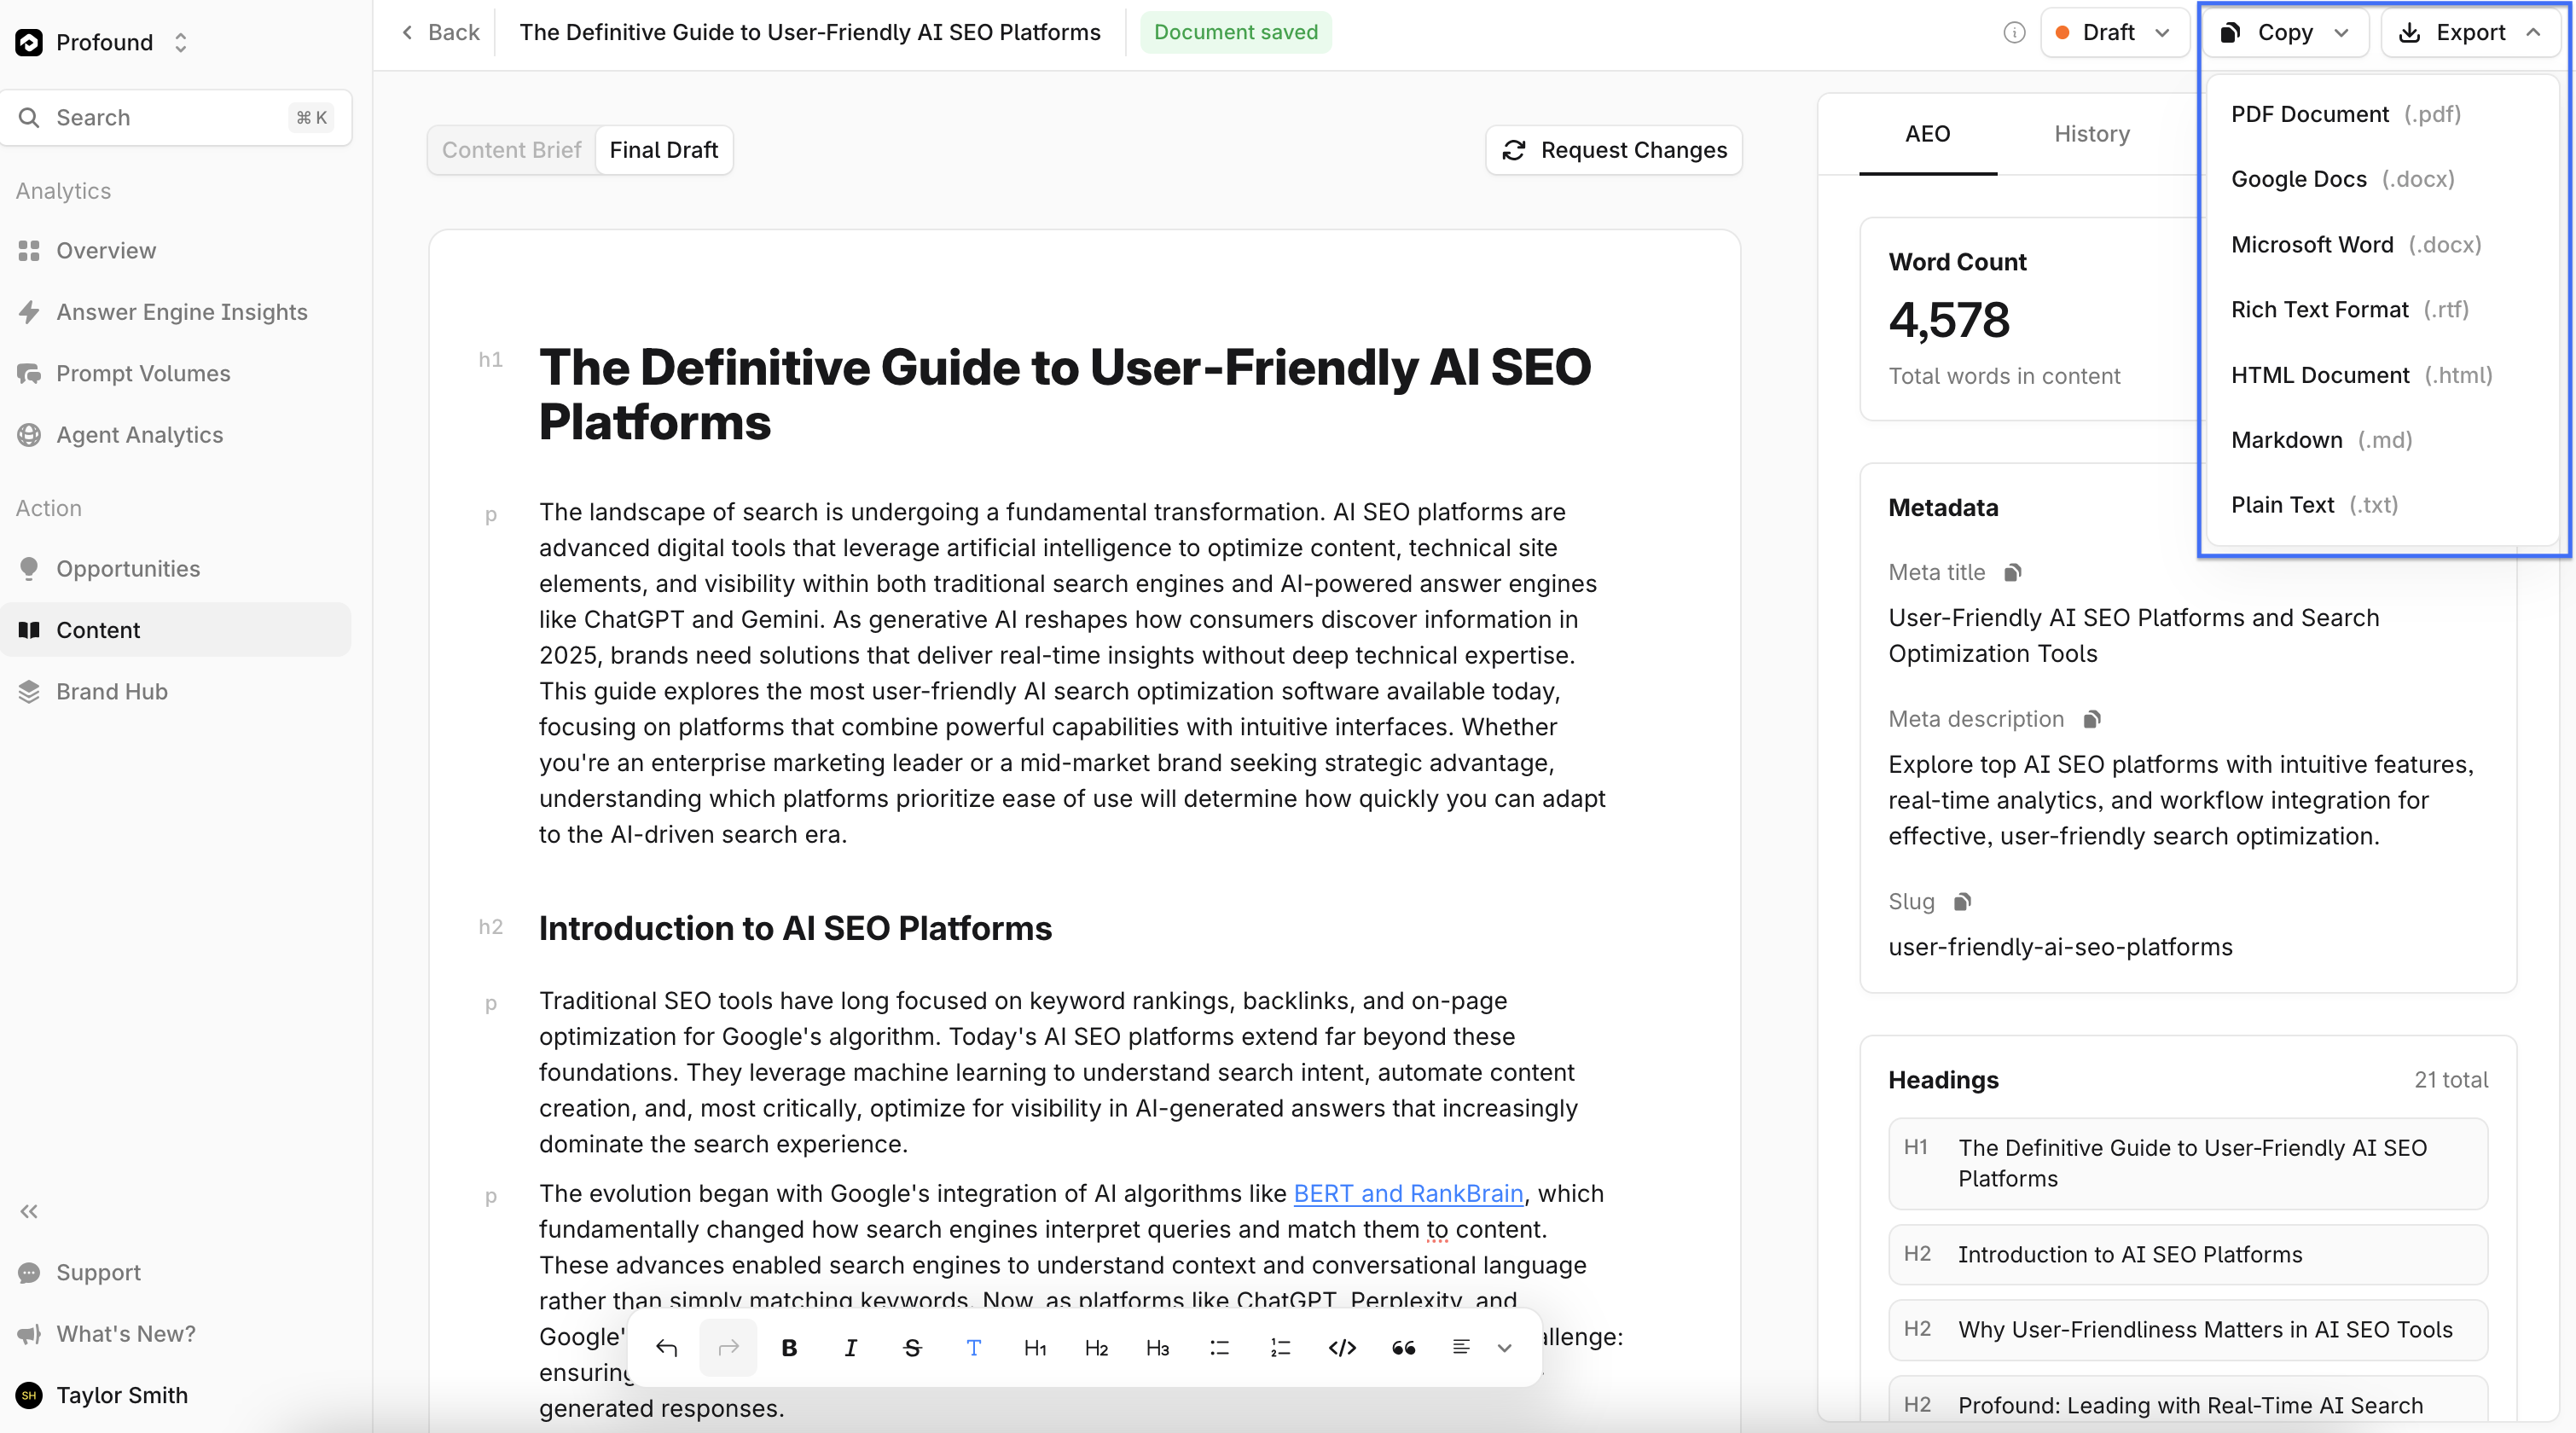Click the document title in header bar
The image size is (2576, 1433).
[x=810, y=32]
